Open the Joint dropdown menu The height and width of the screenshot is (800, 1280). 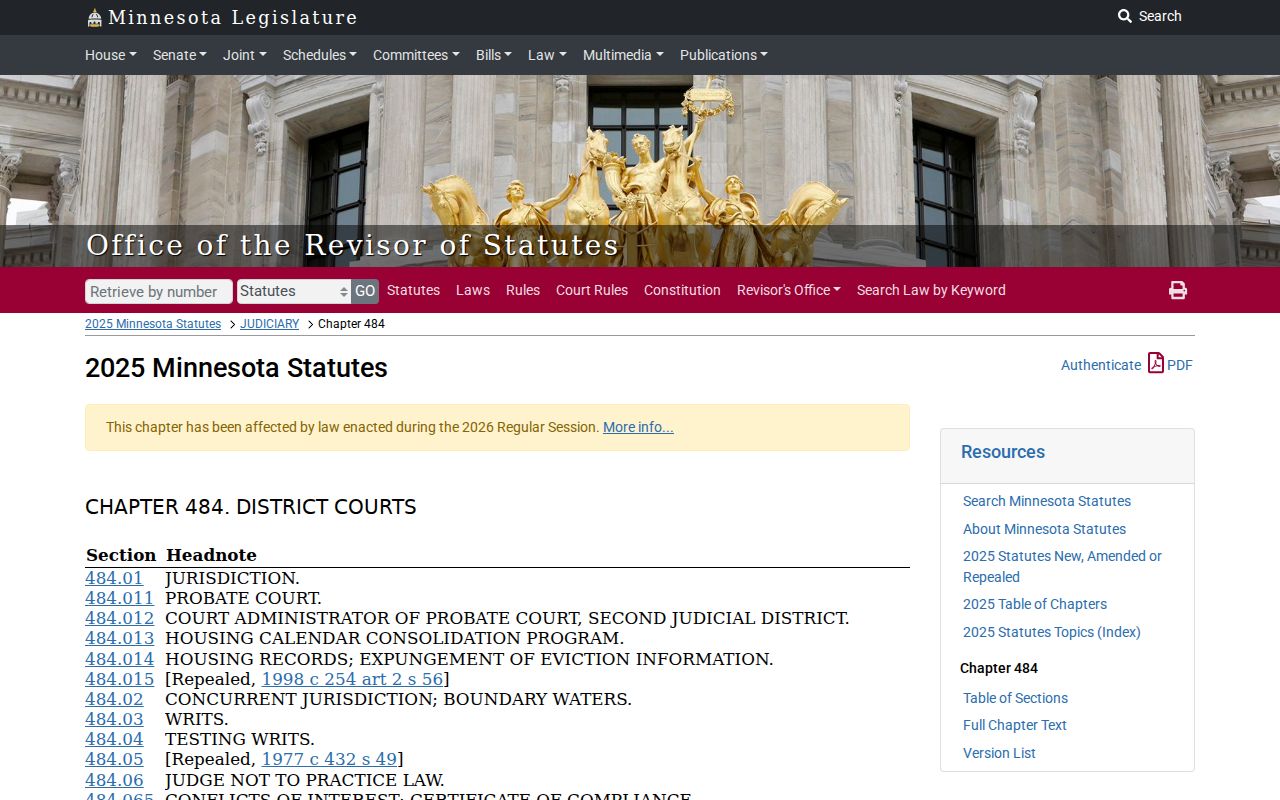(245, 55)
